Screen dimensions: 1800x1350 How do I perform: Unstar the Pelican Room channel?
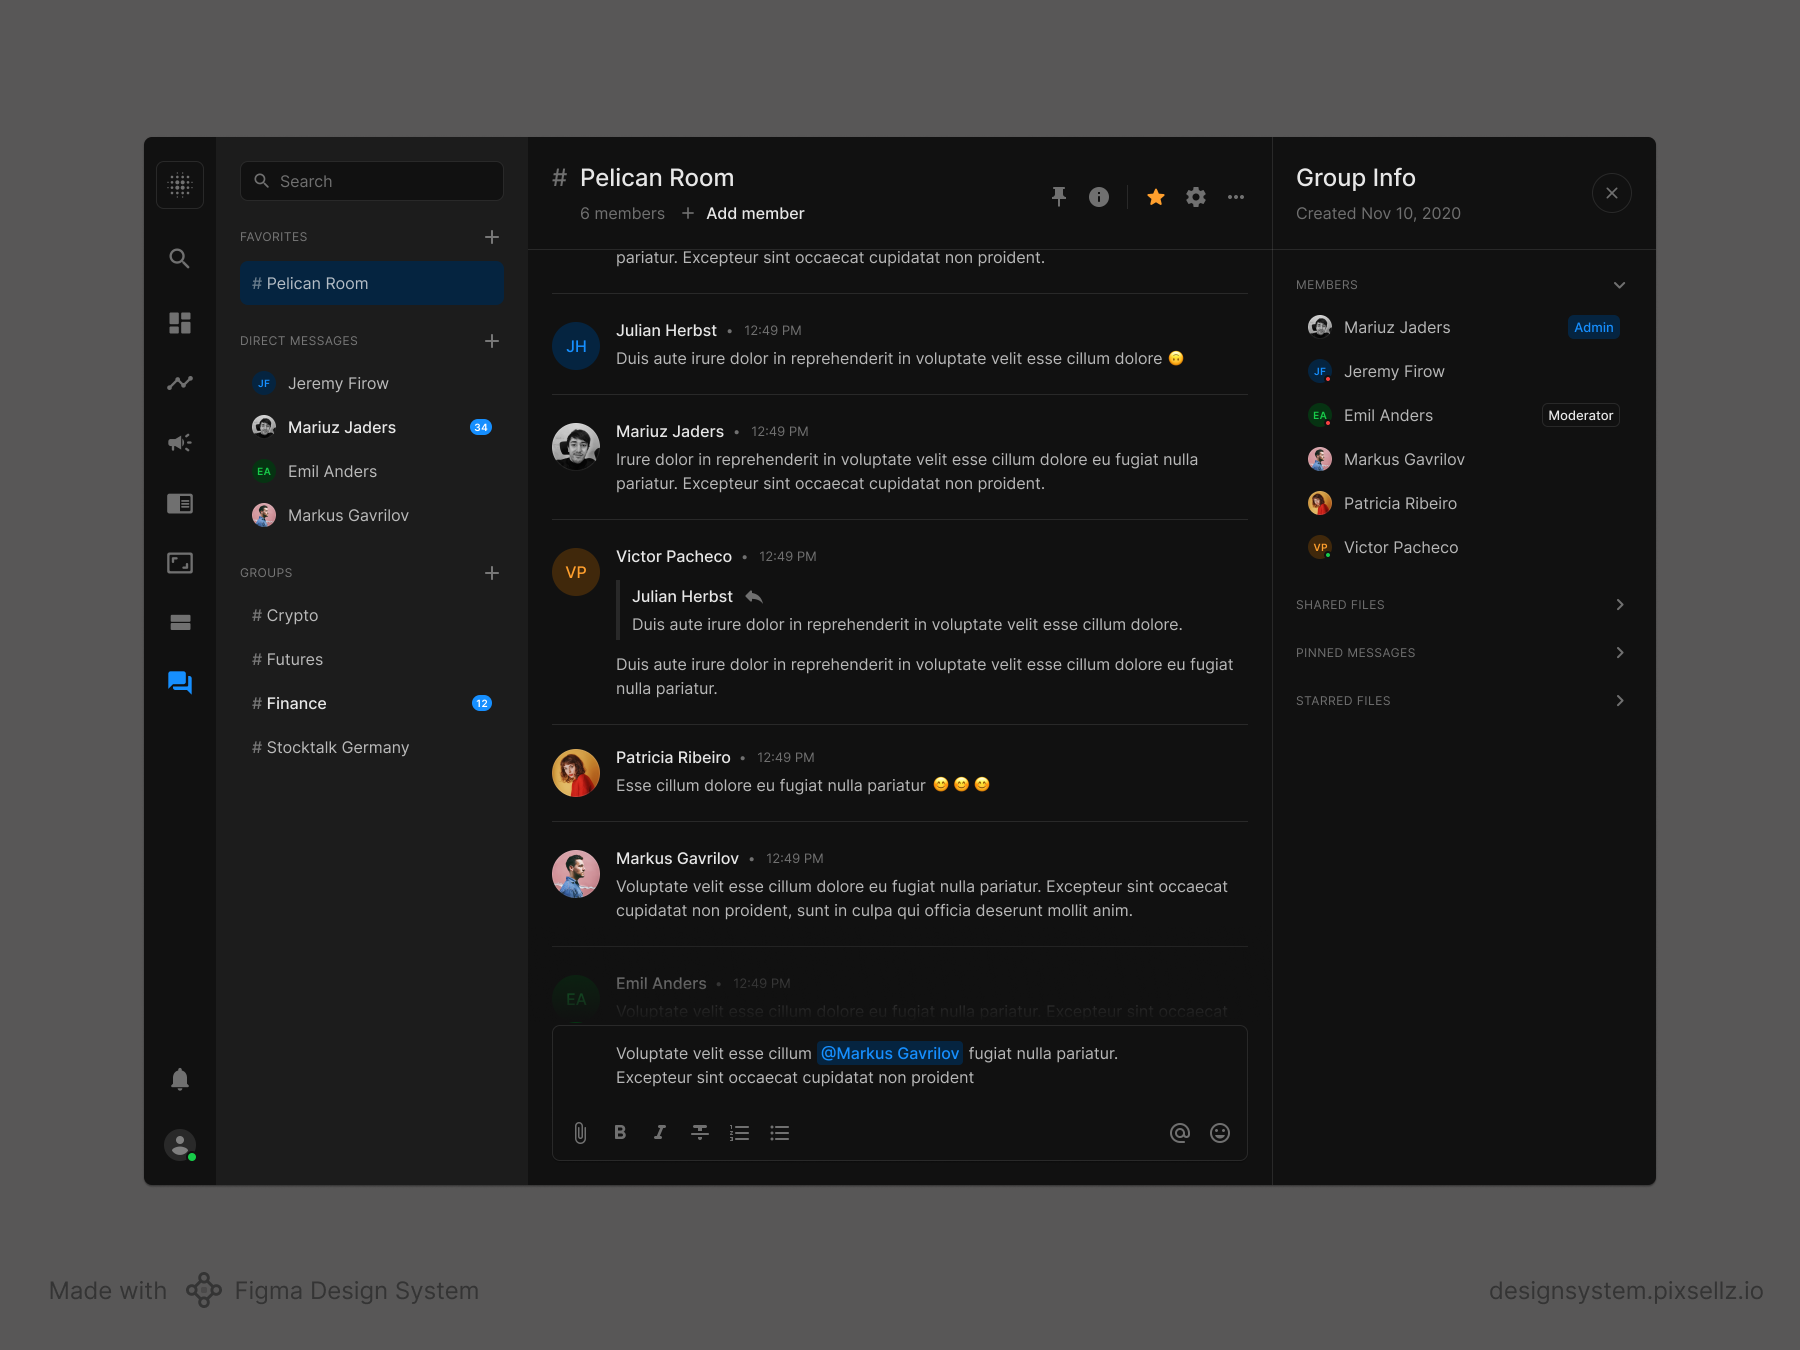click(x=1155, y=197)
